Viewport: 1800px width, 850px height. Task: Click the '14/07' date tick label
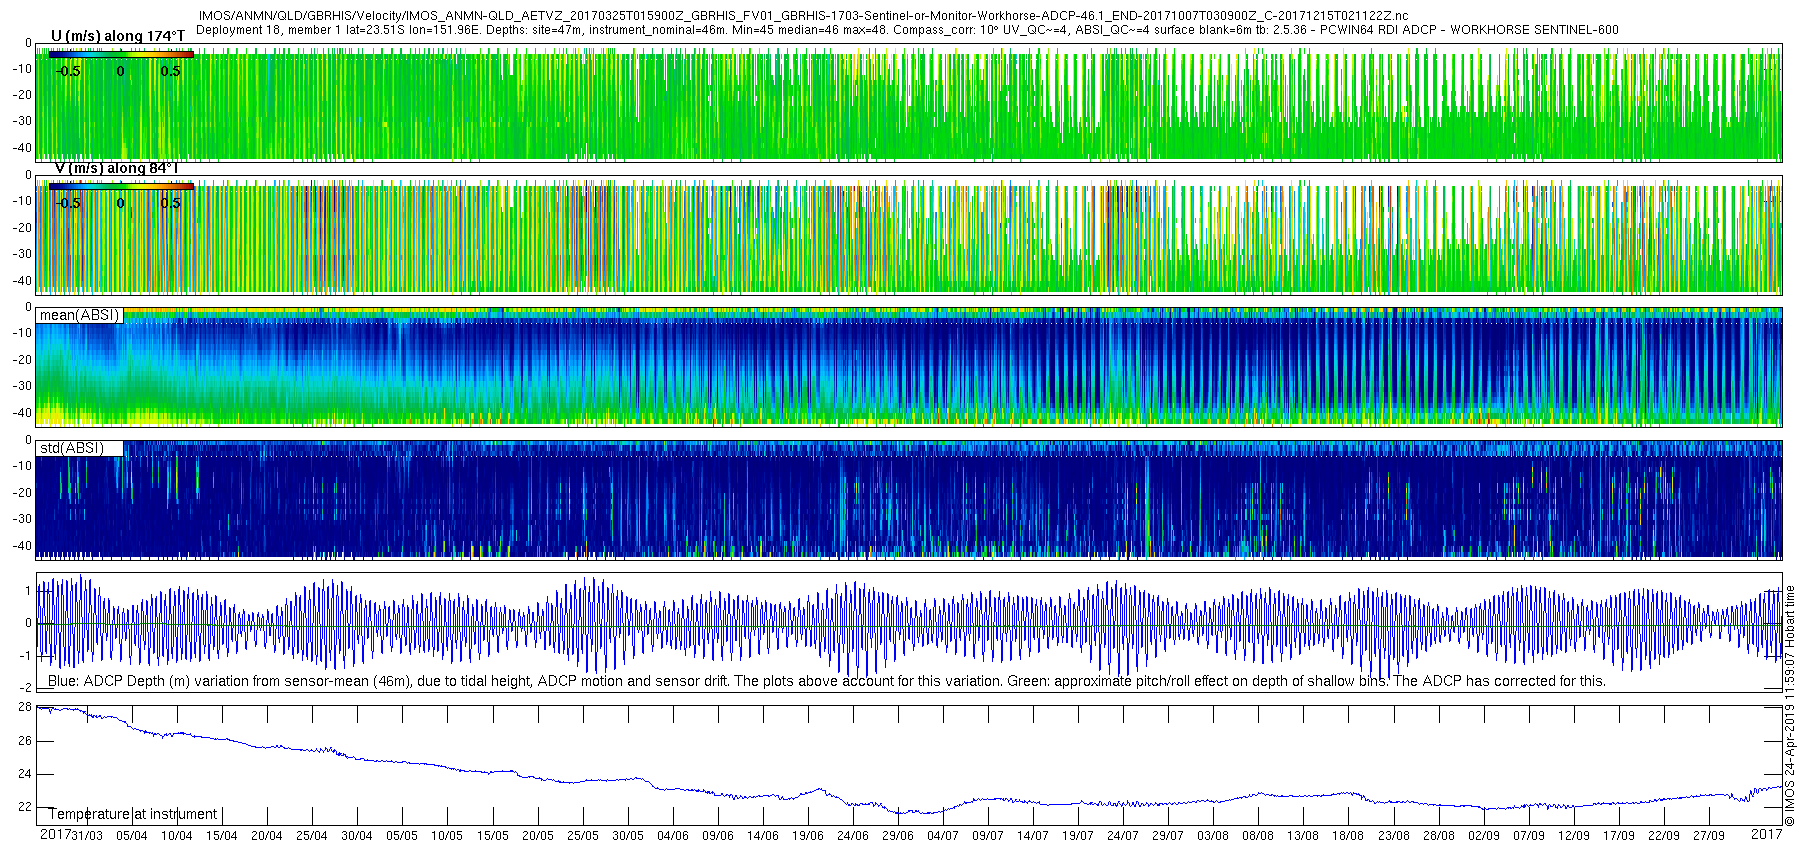[x=1033, y=836]
